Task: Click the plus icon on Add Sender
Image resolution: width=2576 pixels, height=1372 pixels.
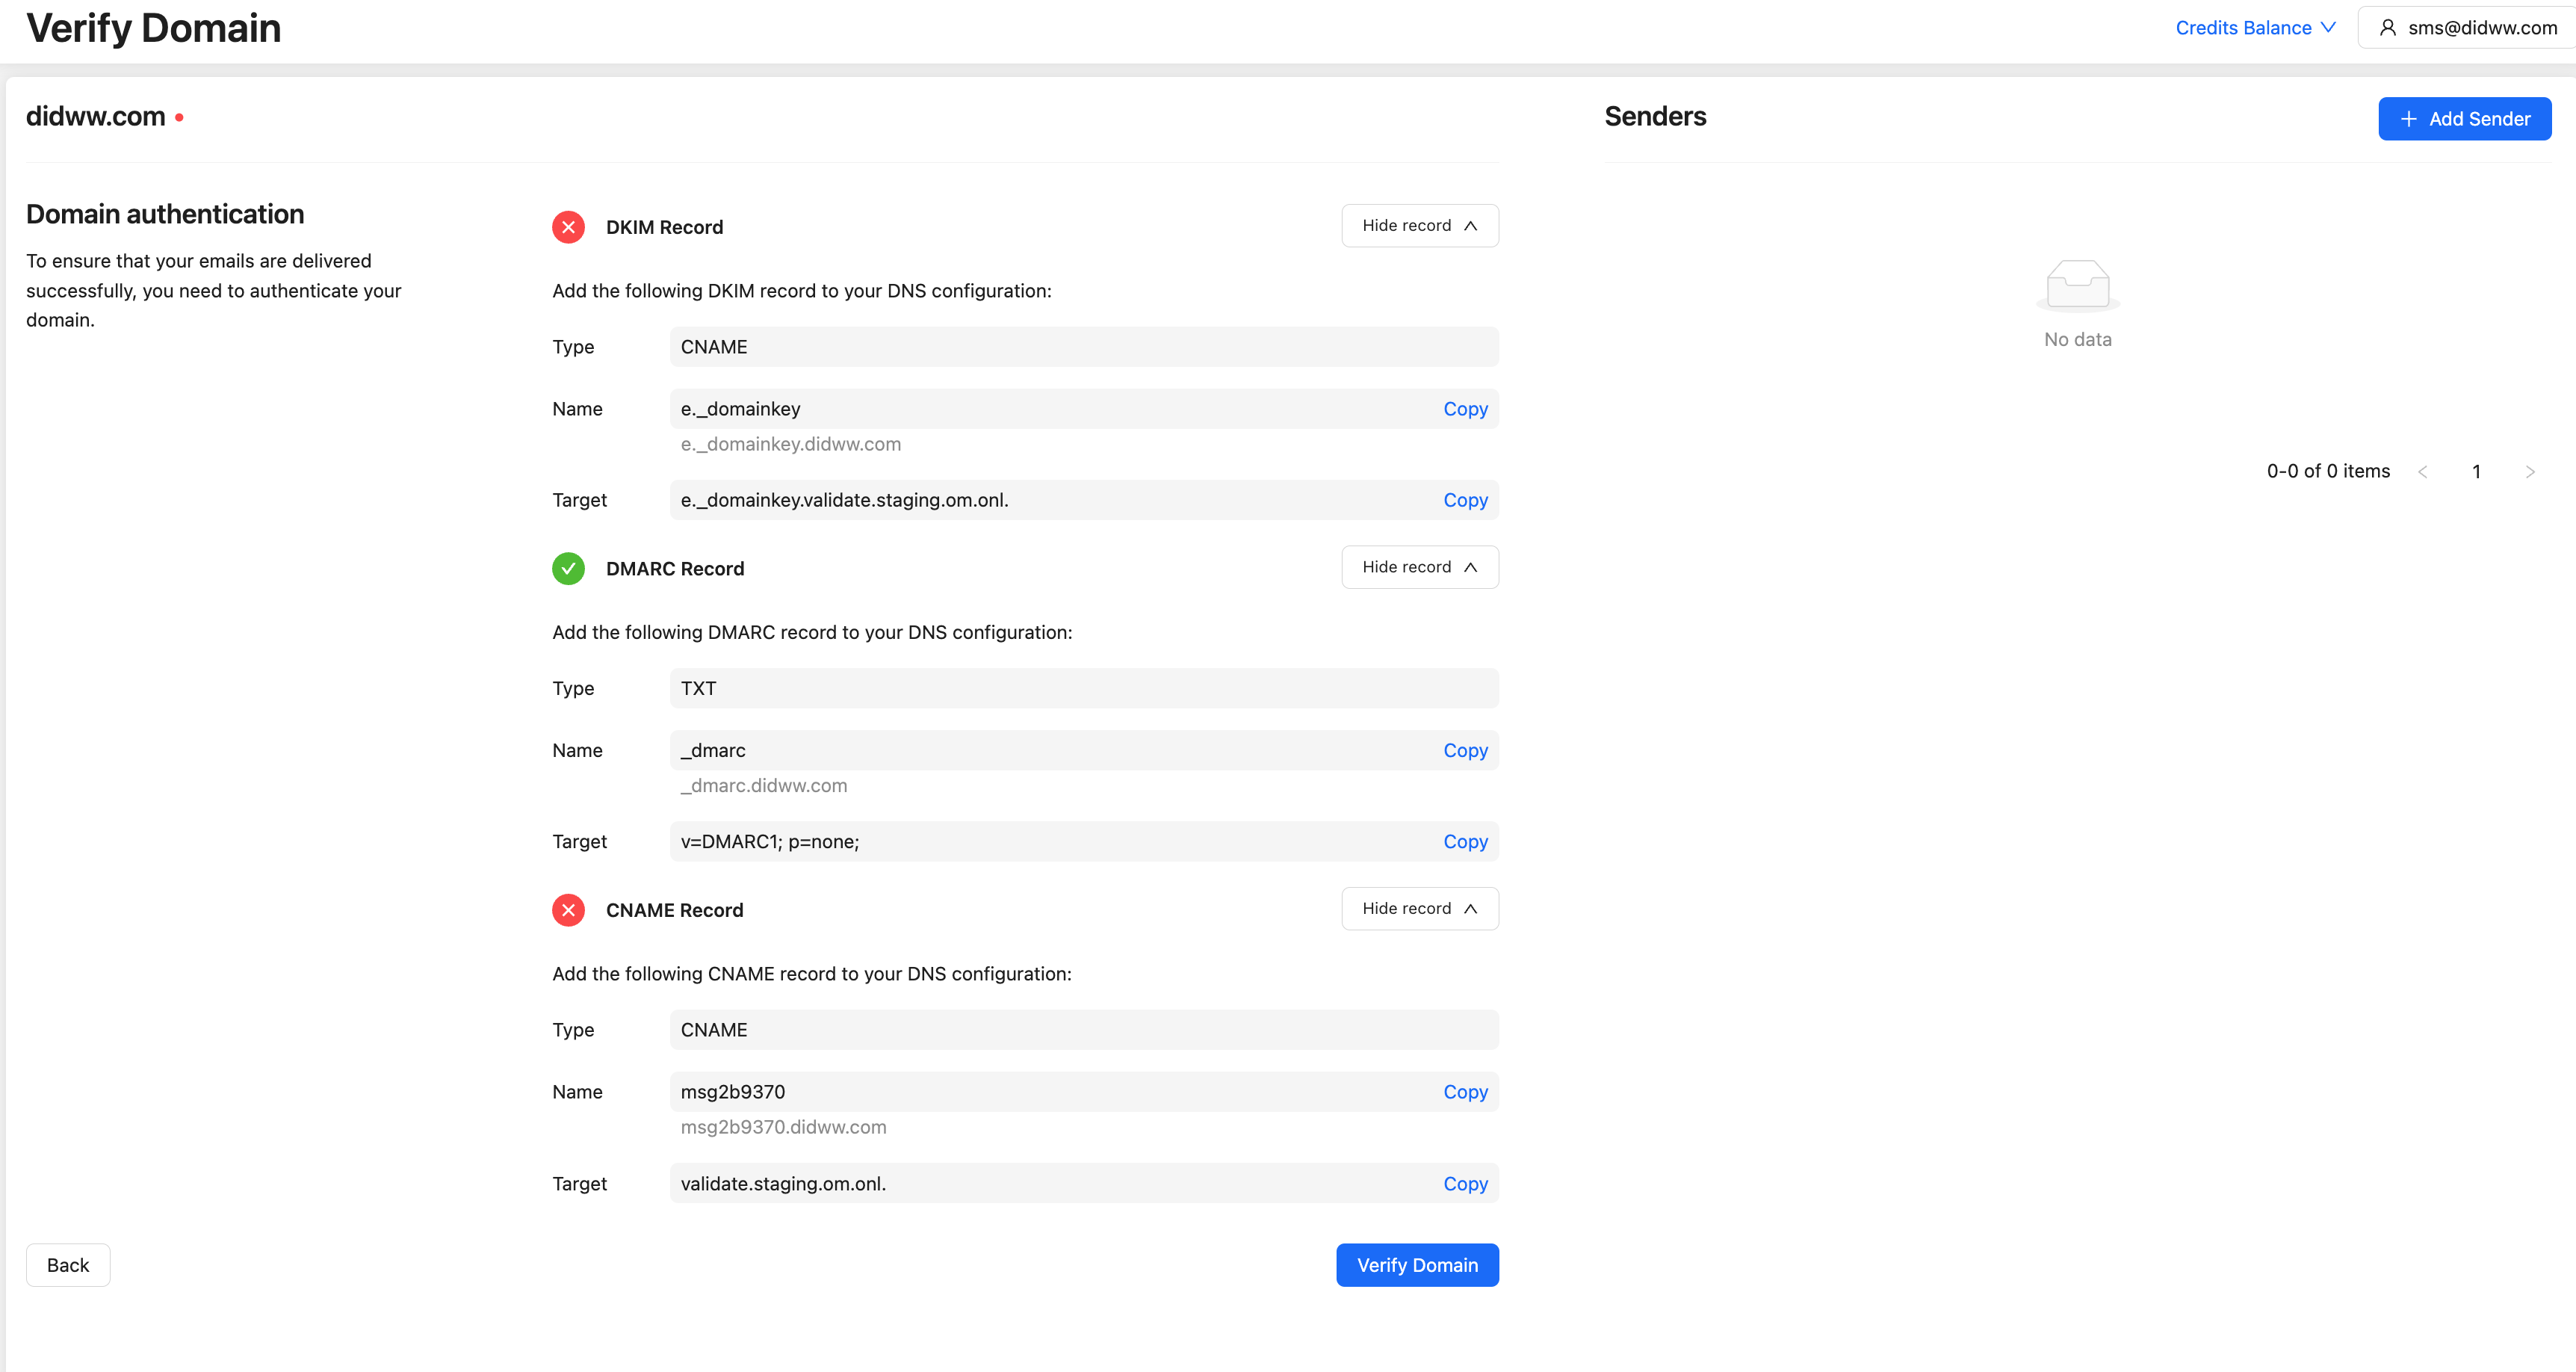Action: click(2409, 119)
